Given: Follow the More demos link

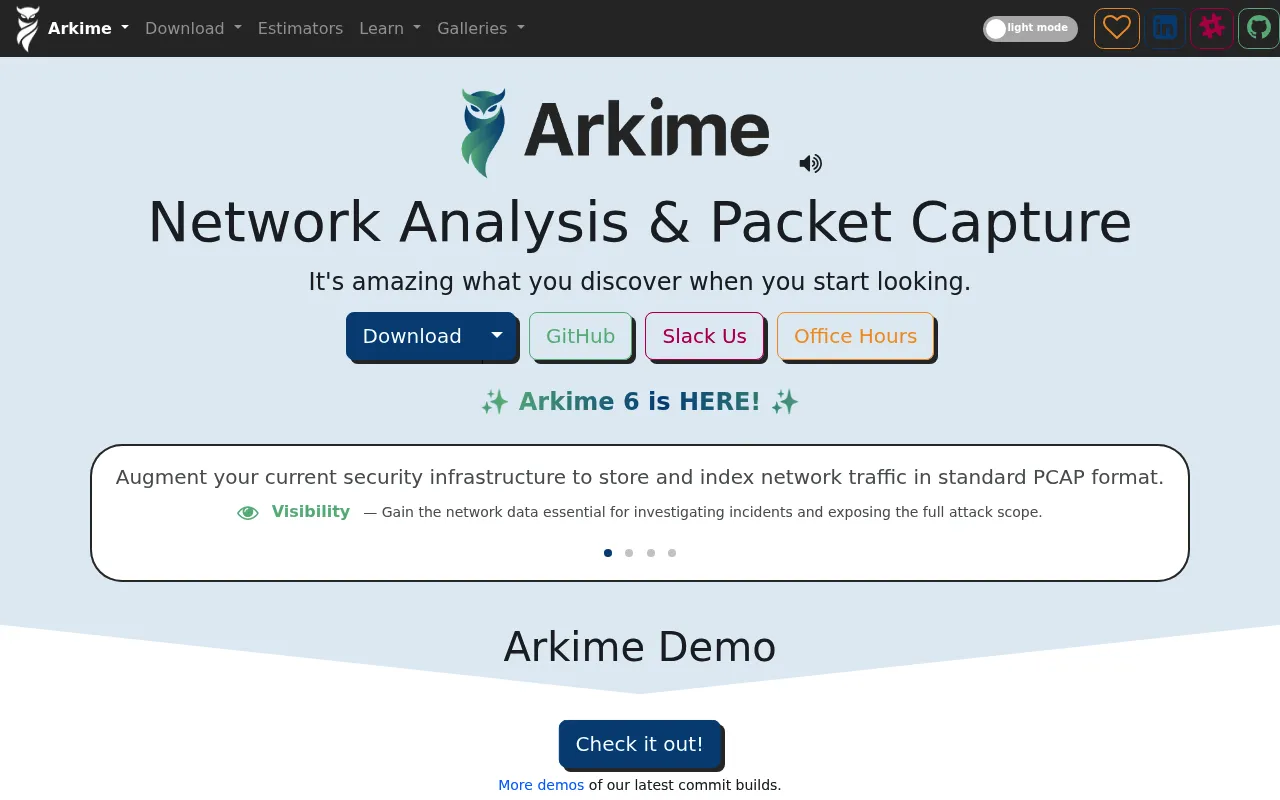Looking at the screenshot, I should (x=541, y=785).
